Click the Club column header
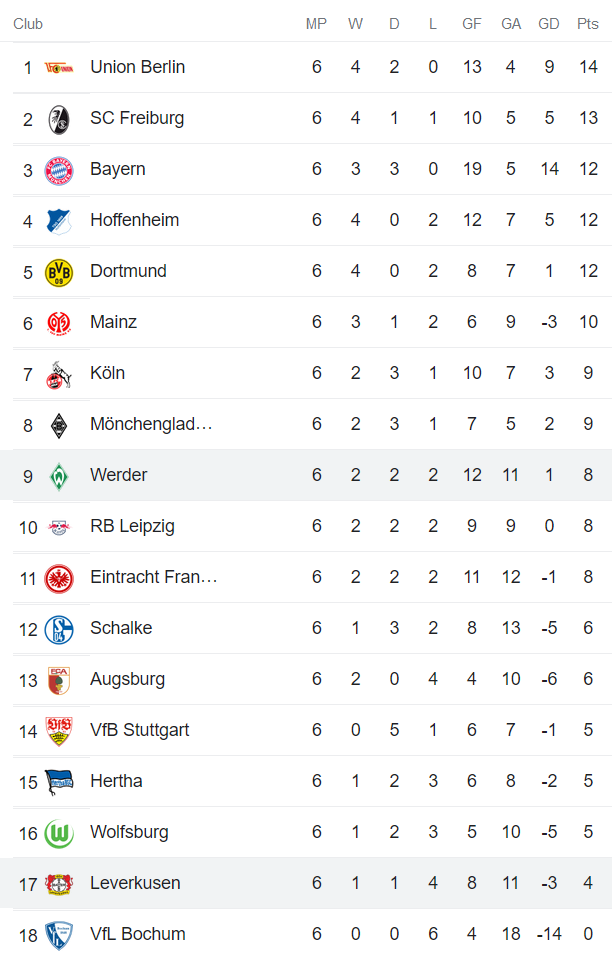 tap(28, 23)
